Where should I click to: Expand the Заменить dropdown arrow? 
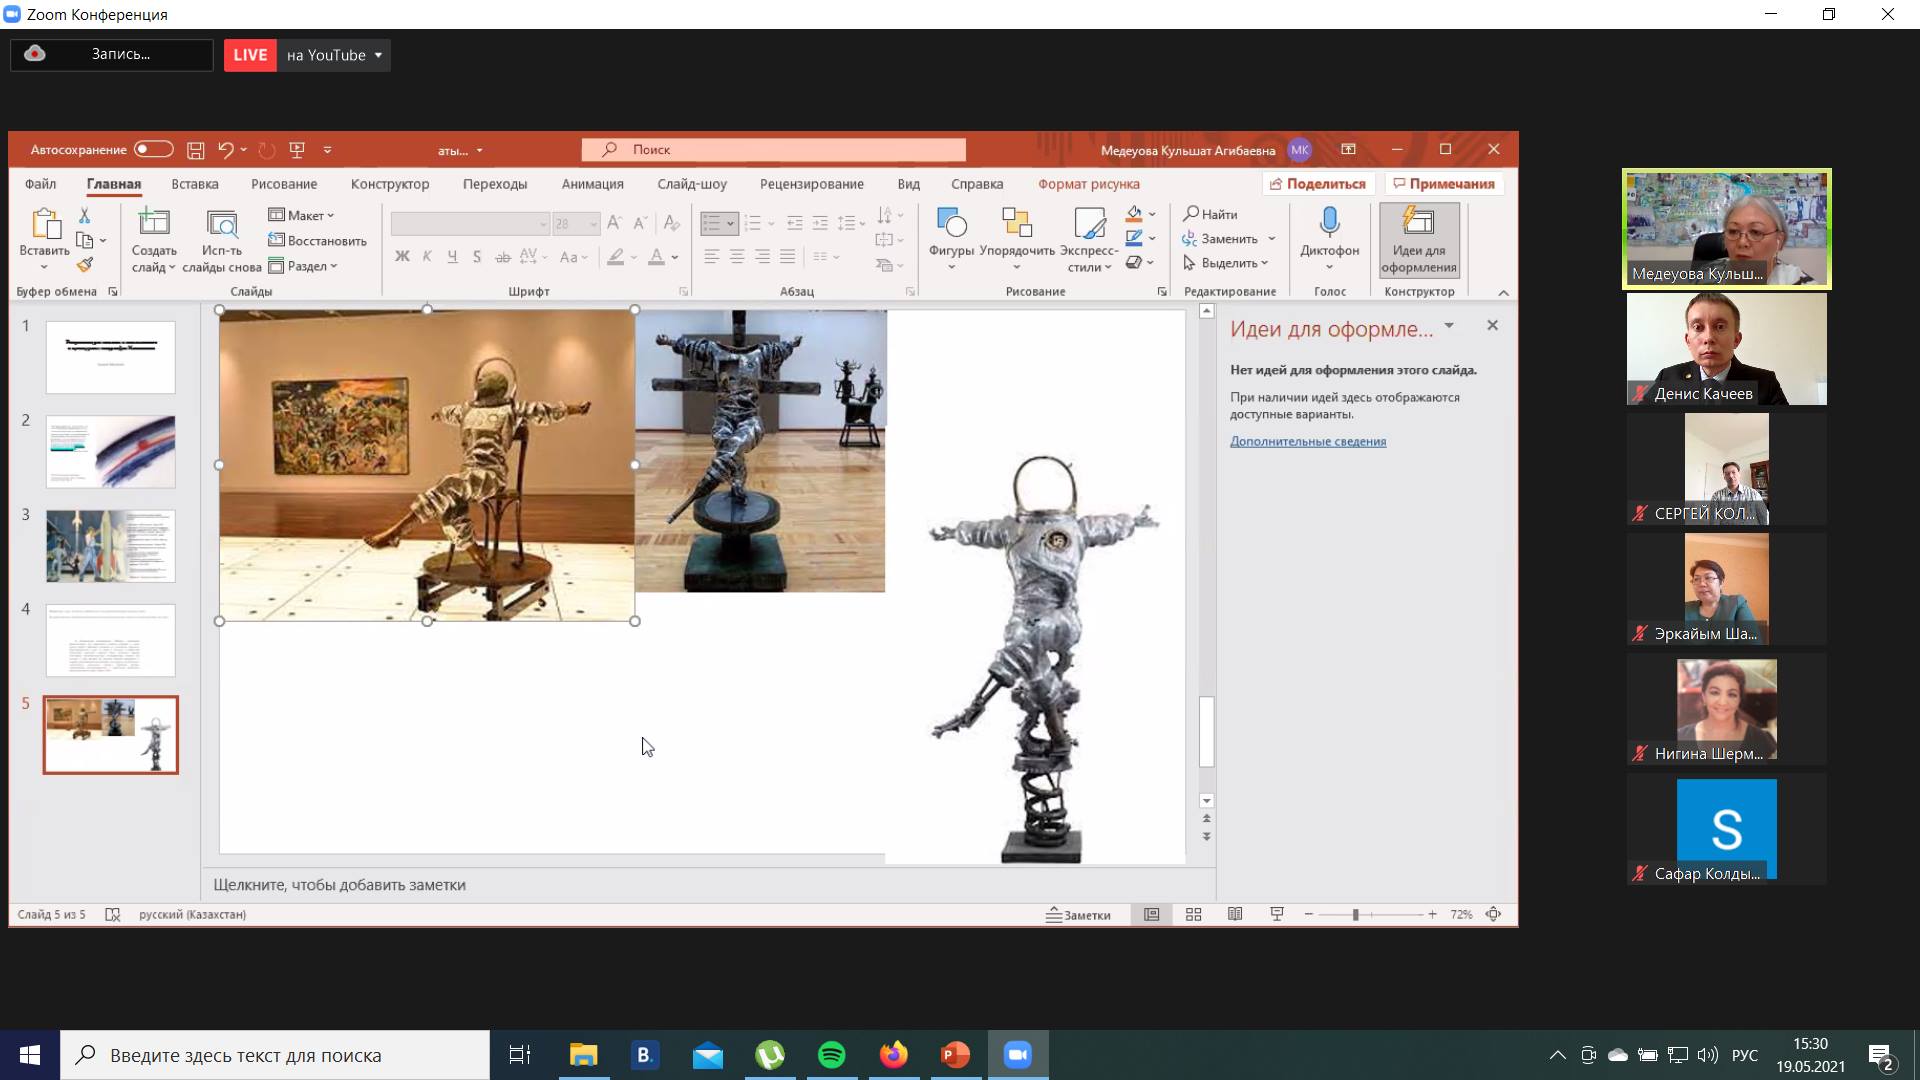click(x=1272, y=239)
